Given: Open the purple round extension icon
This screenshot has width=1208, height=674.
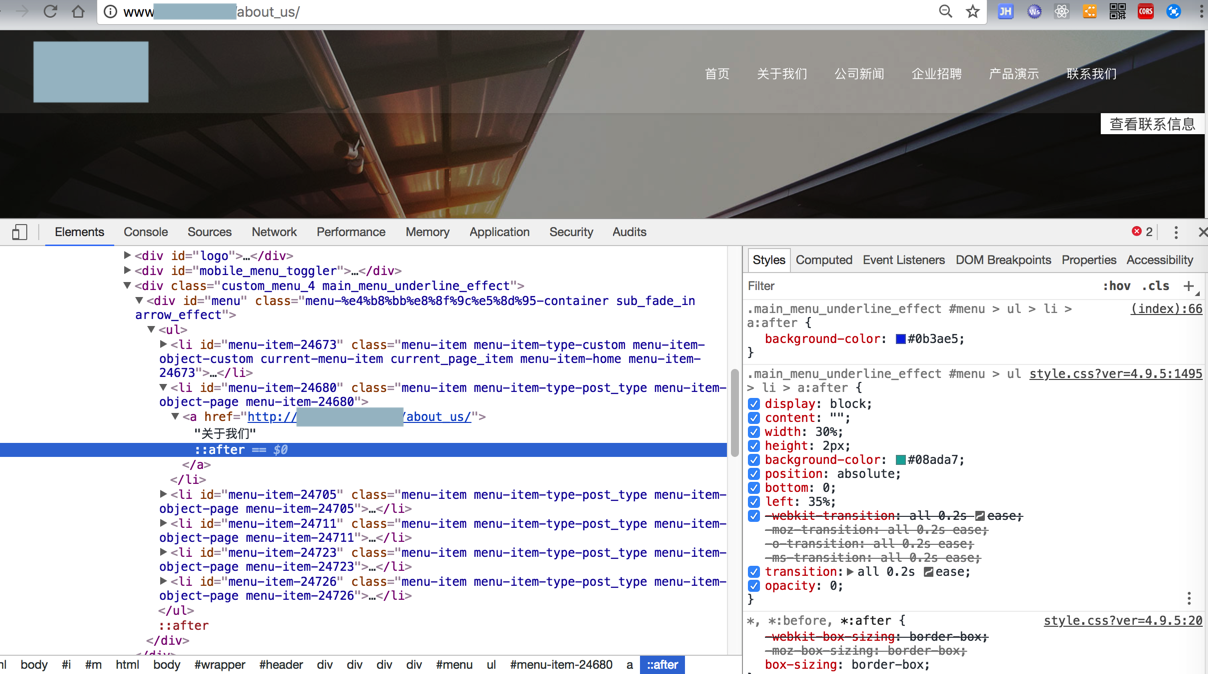Looking at the screenshot, I should (1034, 12).
